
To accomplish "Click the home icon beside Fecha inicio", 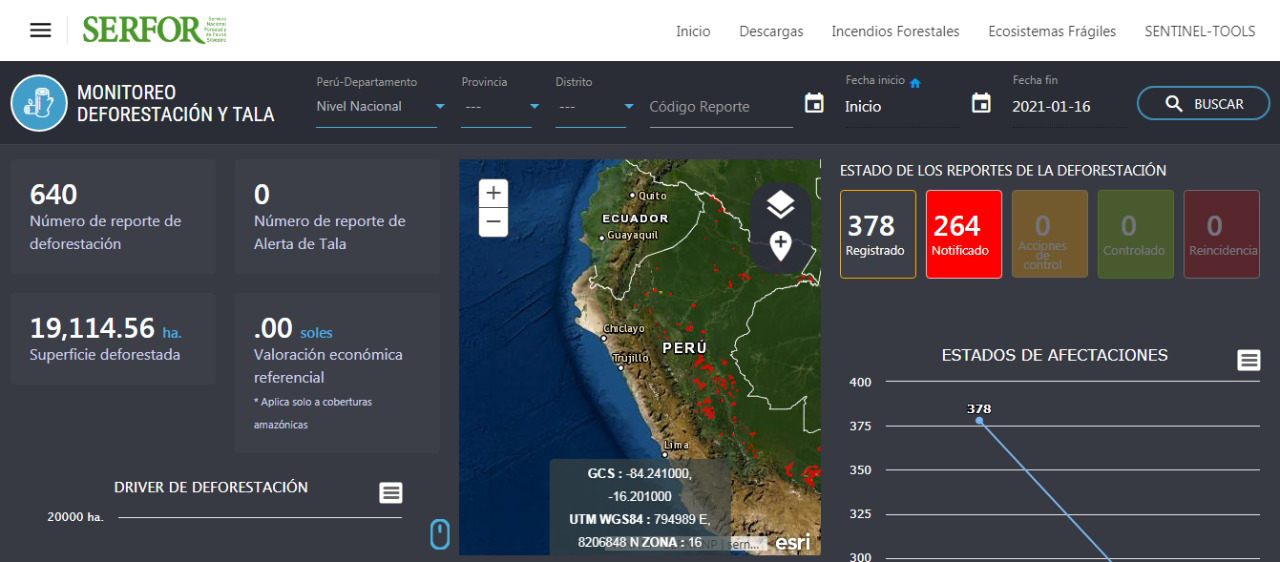I will point(915,82).
